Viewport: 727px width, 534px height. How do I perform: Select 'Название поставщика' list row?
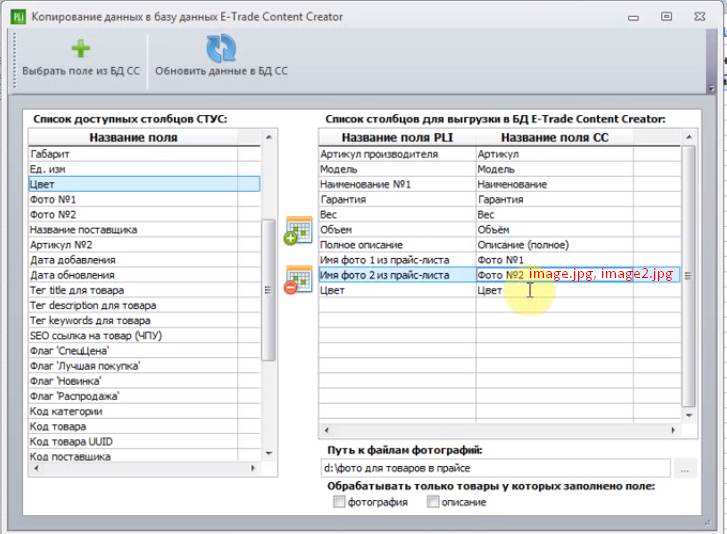pyautogui.click(x=144, y=229)
